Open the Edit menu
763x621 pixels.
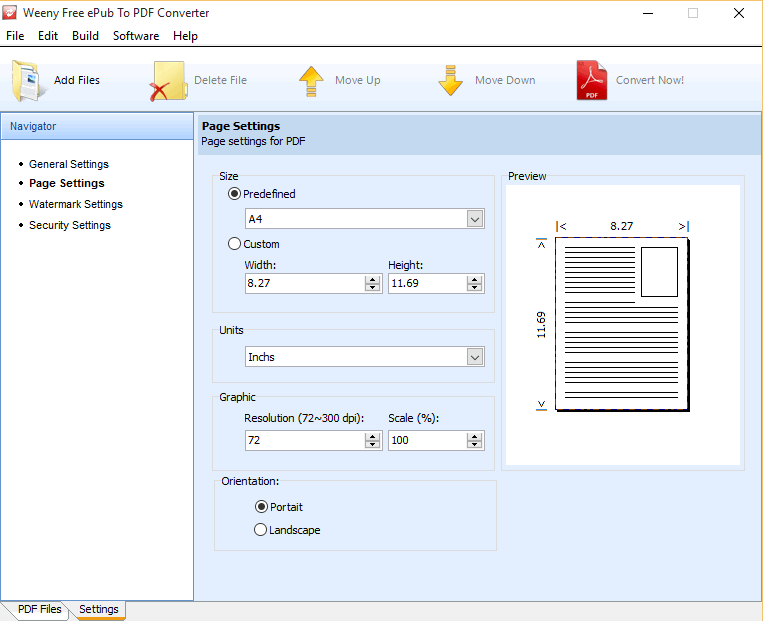(48, 36)
